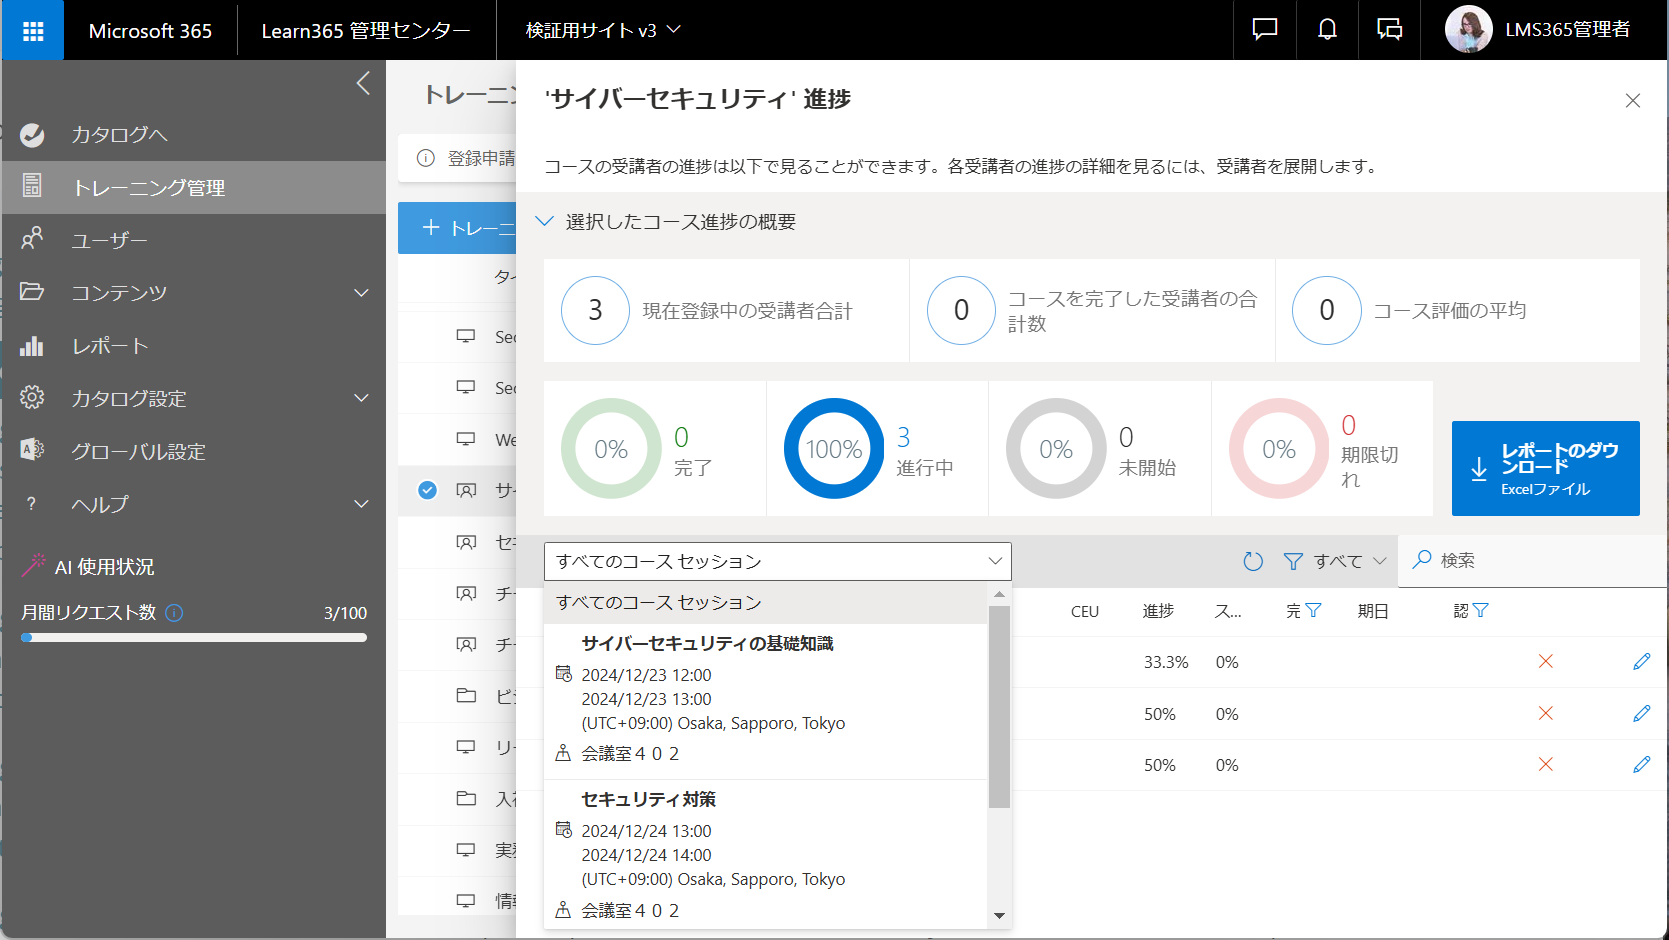Image resolution: width=1669 pixels, height=940 pixels.
Task: Expand the ヘルプ submenu chevron
Action: tap(361, 504)
